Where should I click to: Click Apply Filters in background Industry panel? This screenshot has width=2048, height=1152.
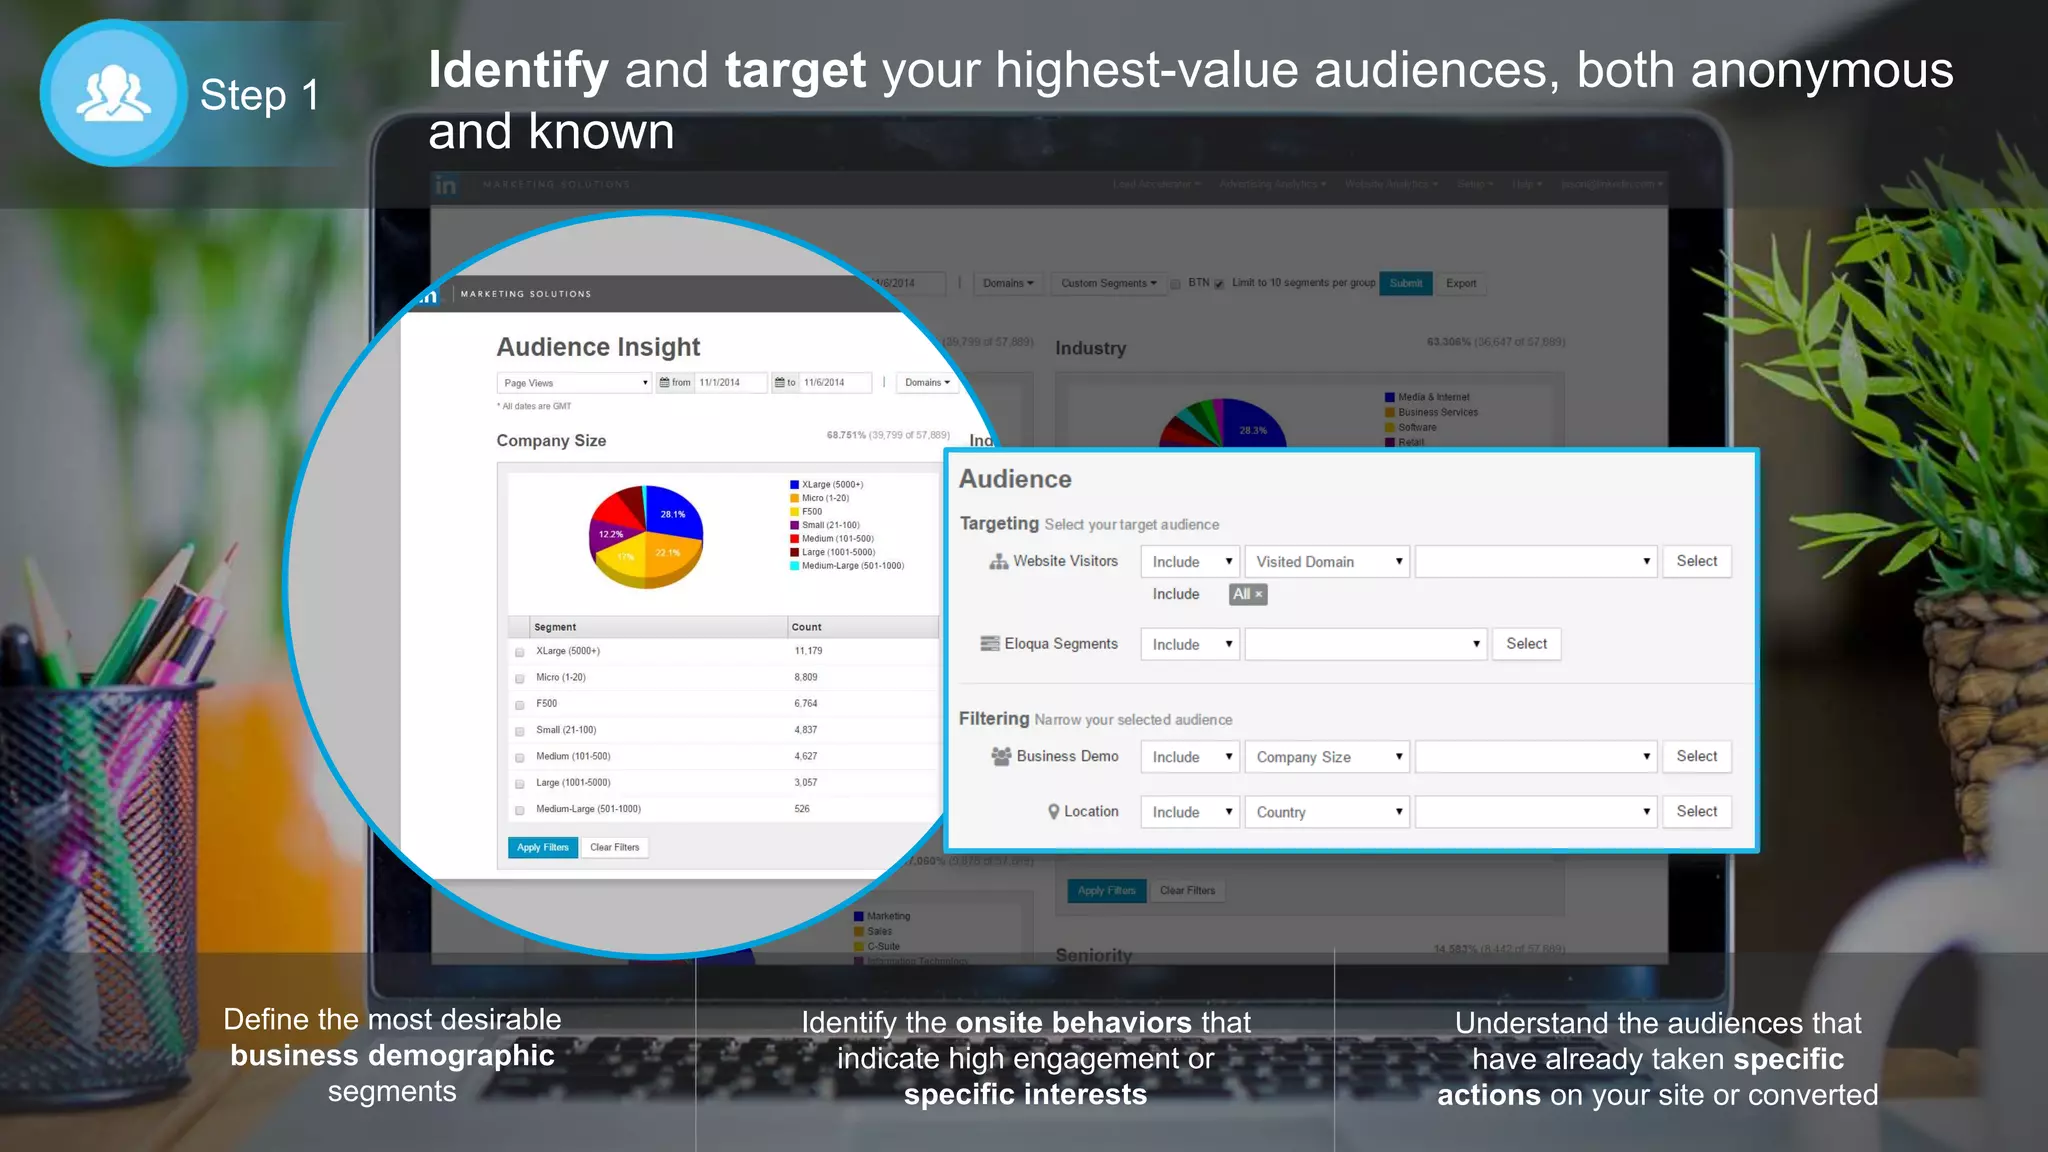tap(1107, 891)
